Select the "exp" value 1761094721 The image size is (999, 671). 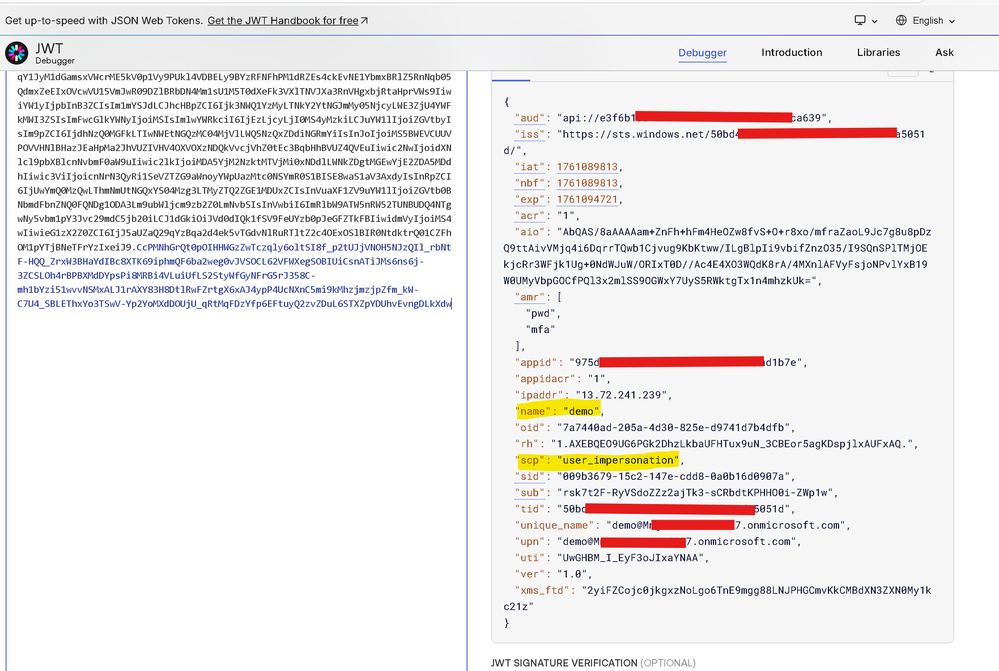click(587, 199)
